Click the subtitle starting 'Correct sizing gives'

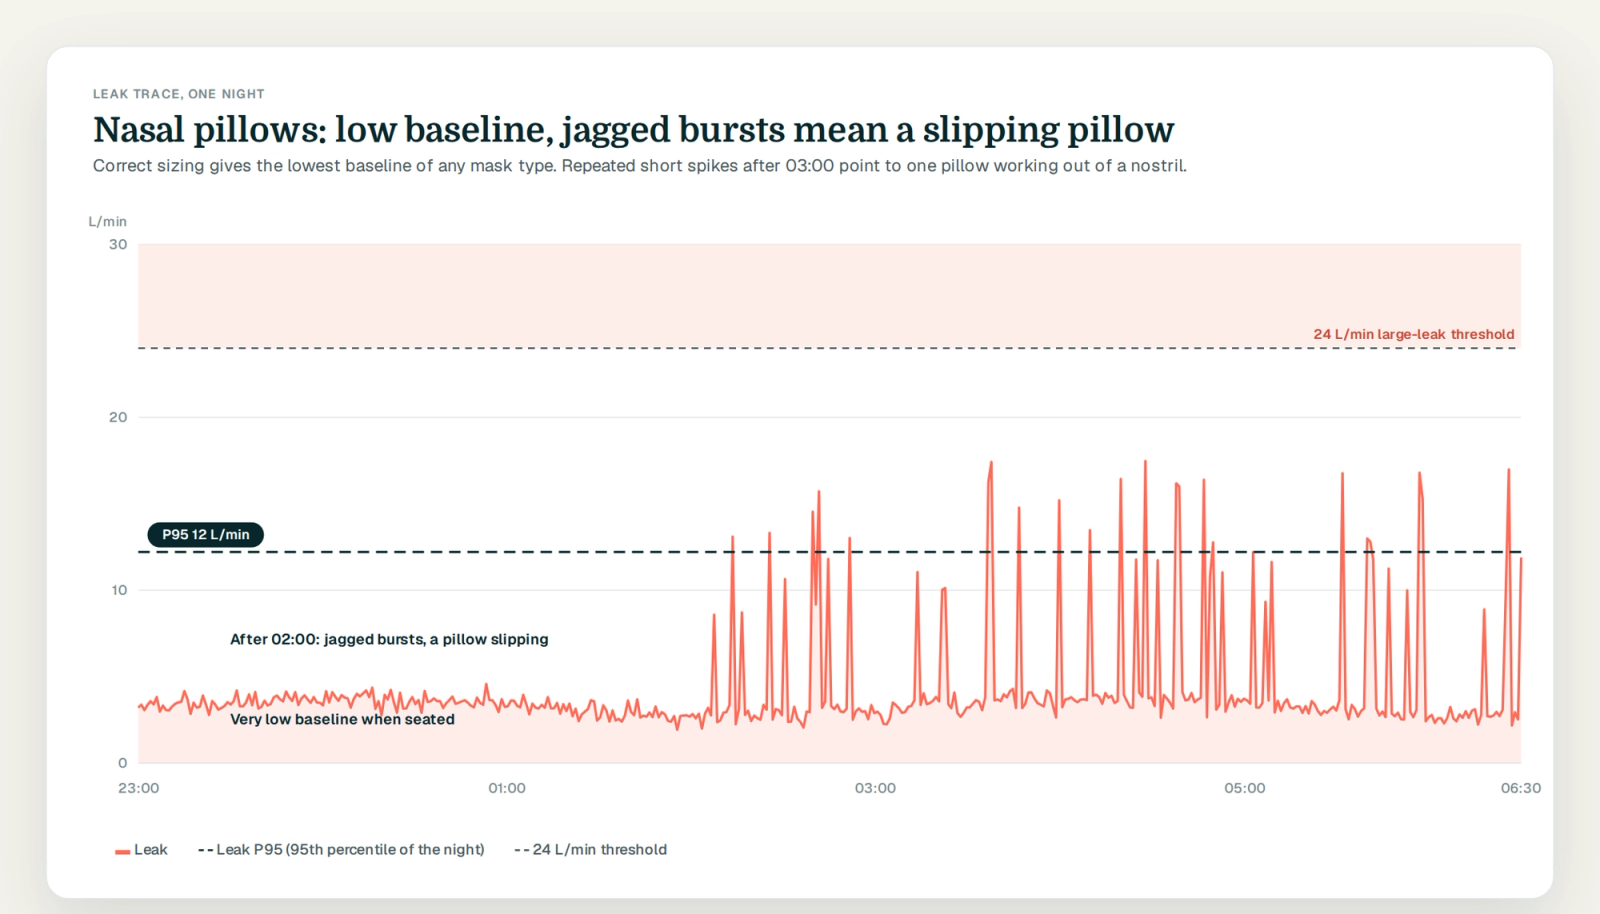[x=640, y=166]
